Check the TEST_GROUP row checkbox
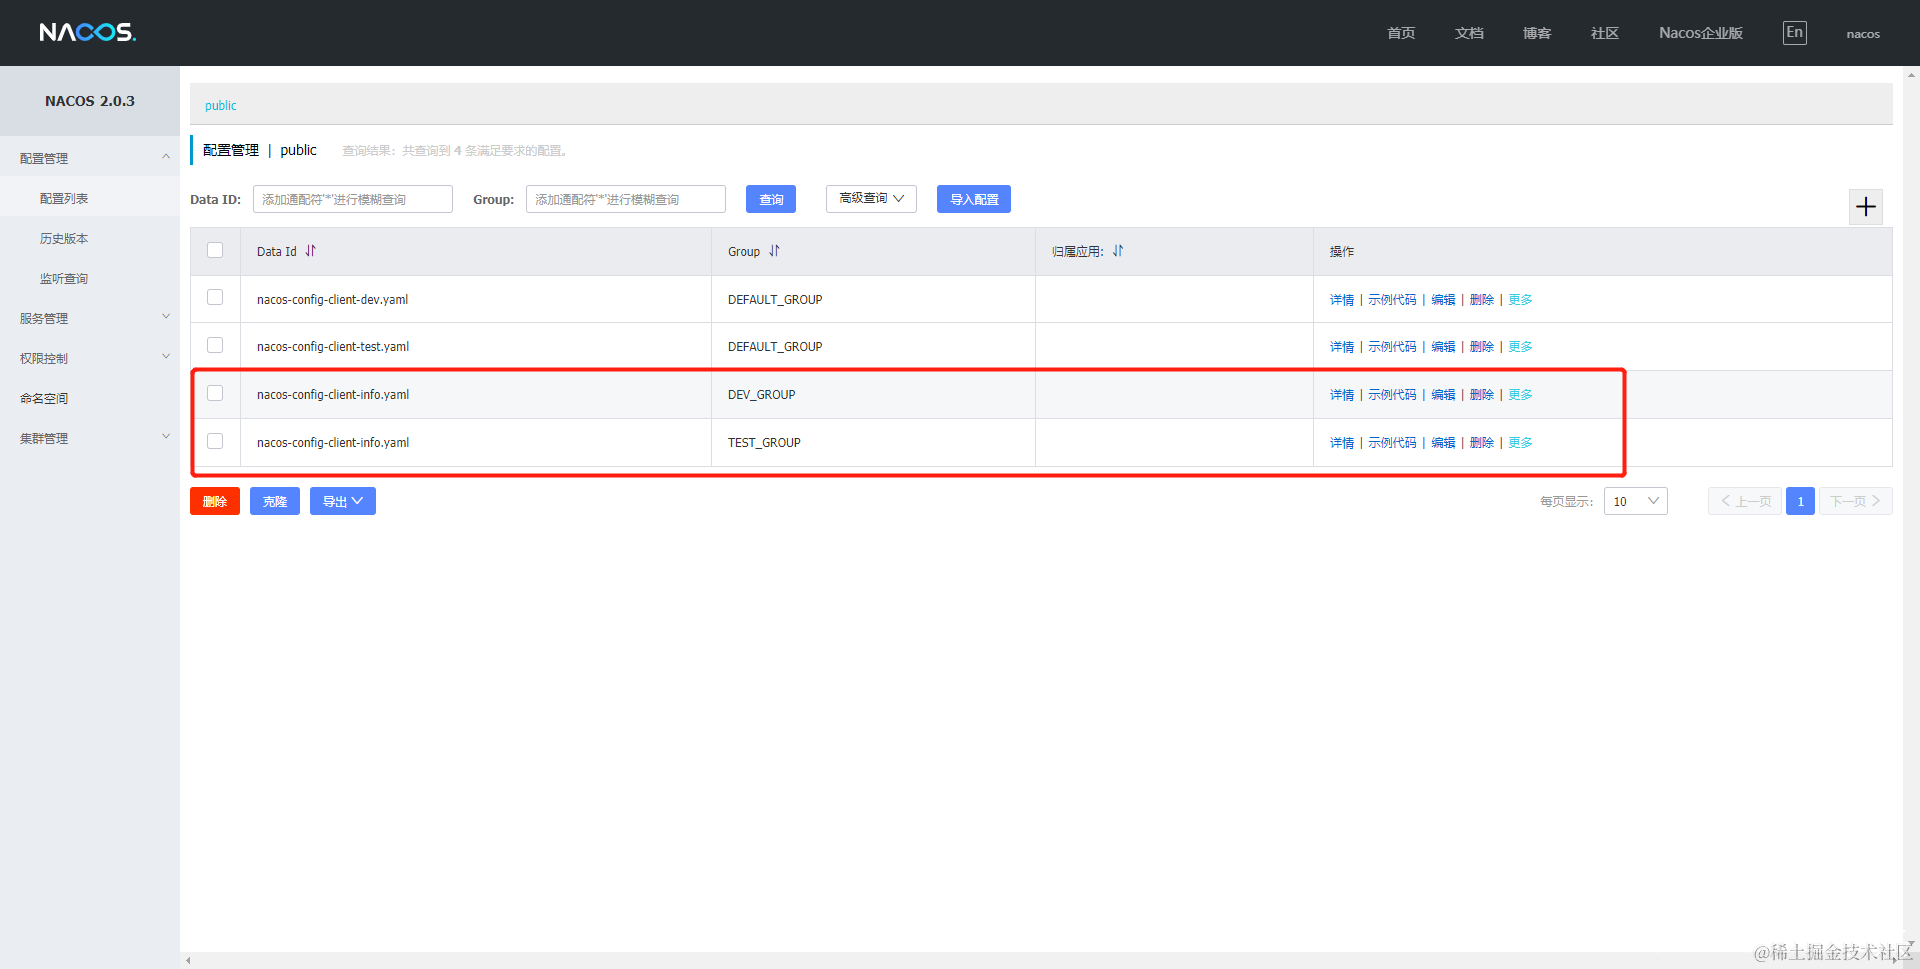1920x969 pixels. [215, 441]
